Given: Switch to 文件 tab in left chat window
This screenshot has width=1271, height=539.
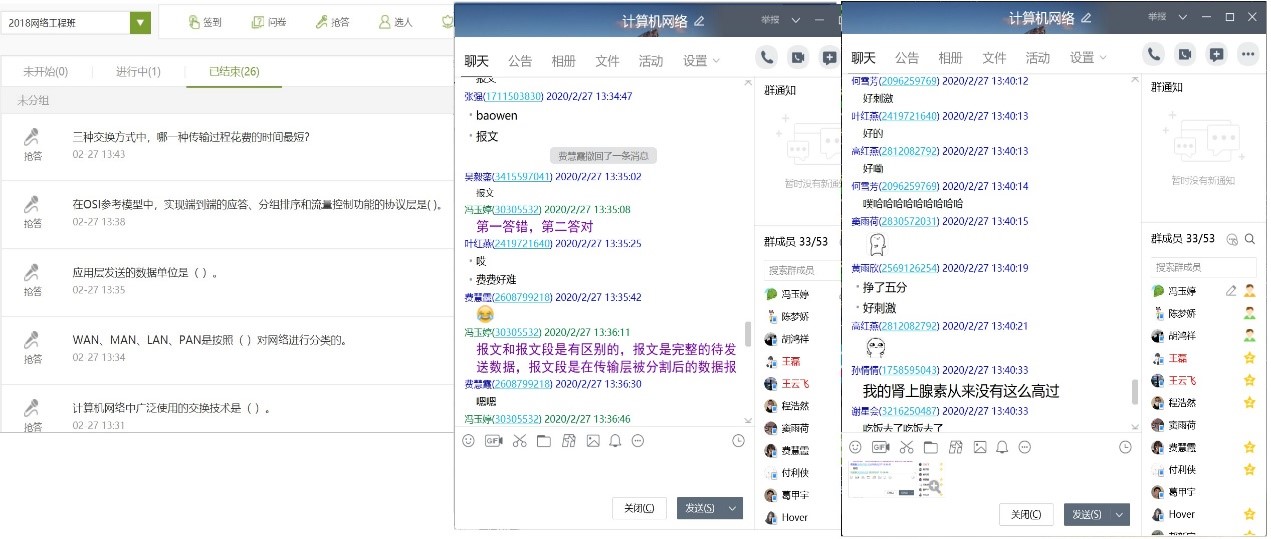Looking at the screenshot, I should pos(607,61).
